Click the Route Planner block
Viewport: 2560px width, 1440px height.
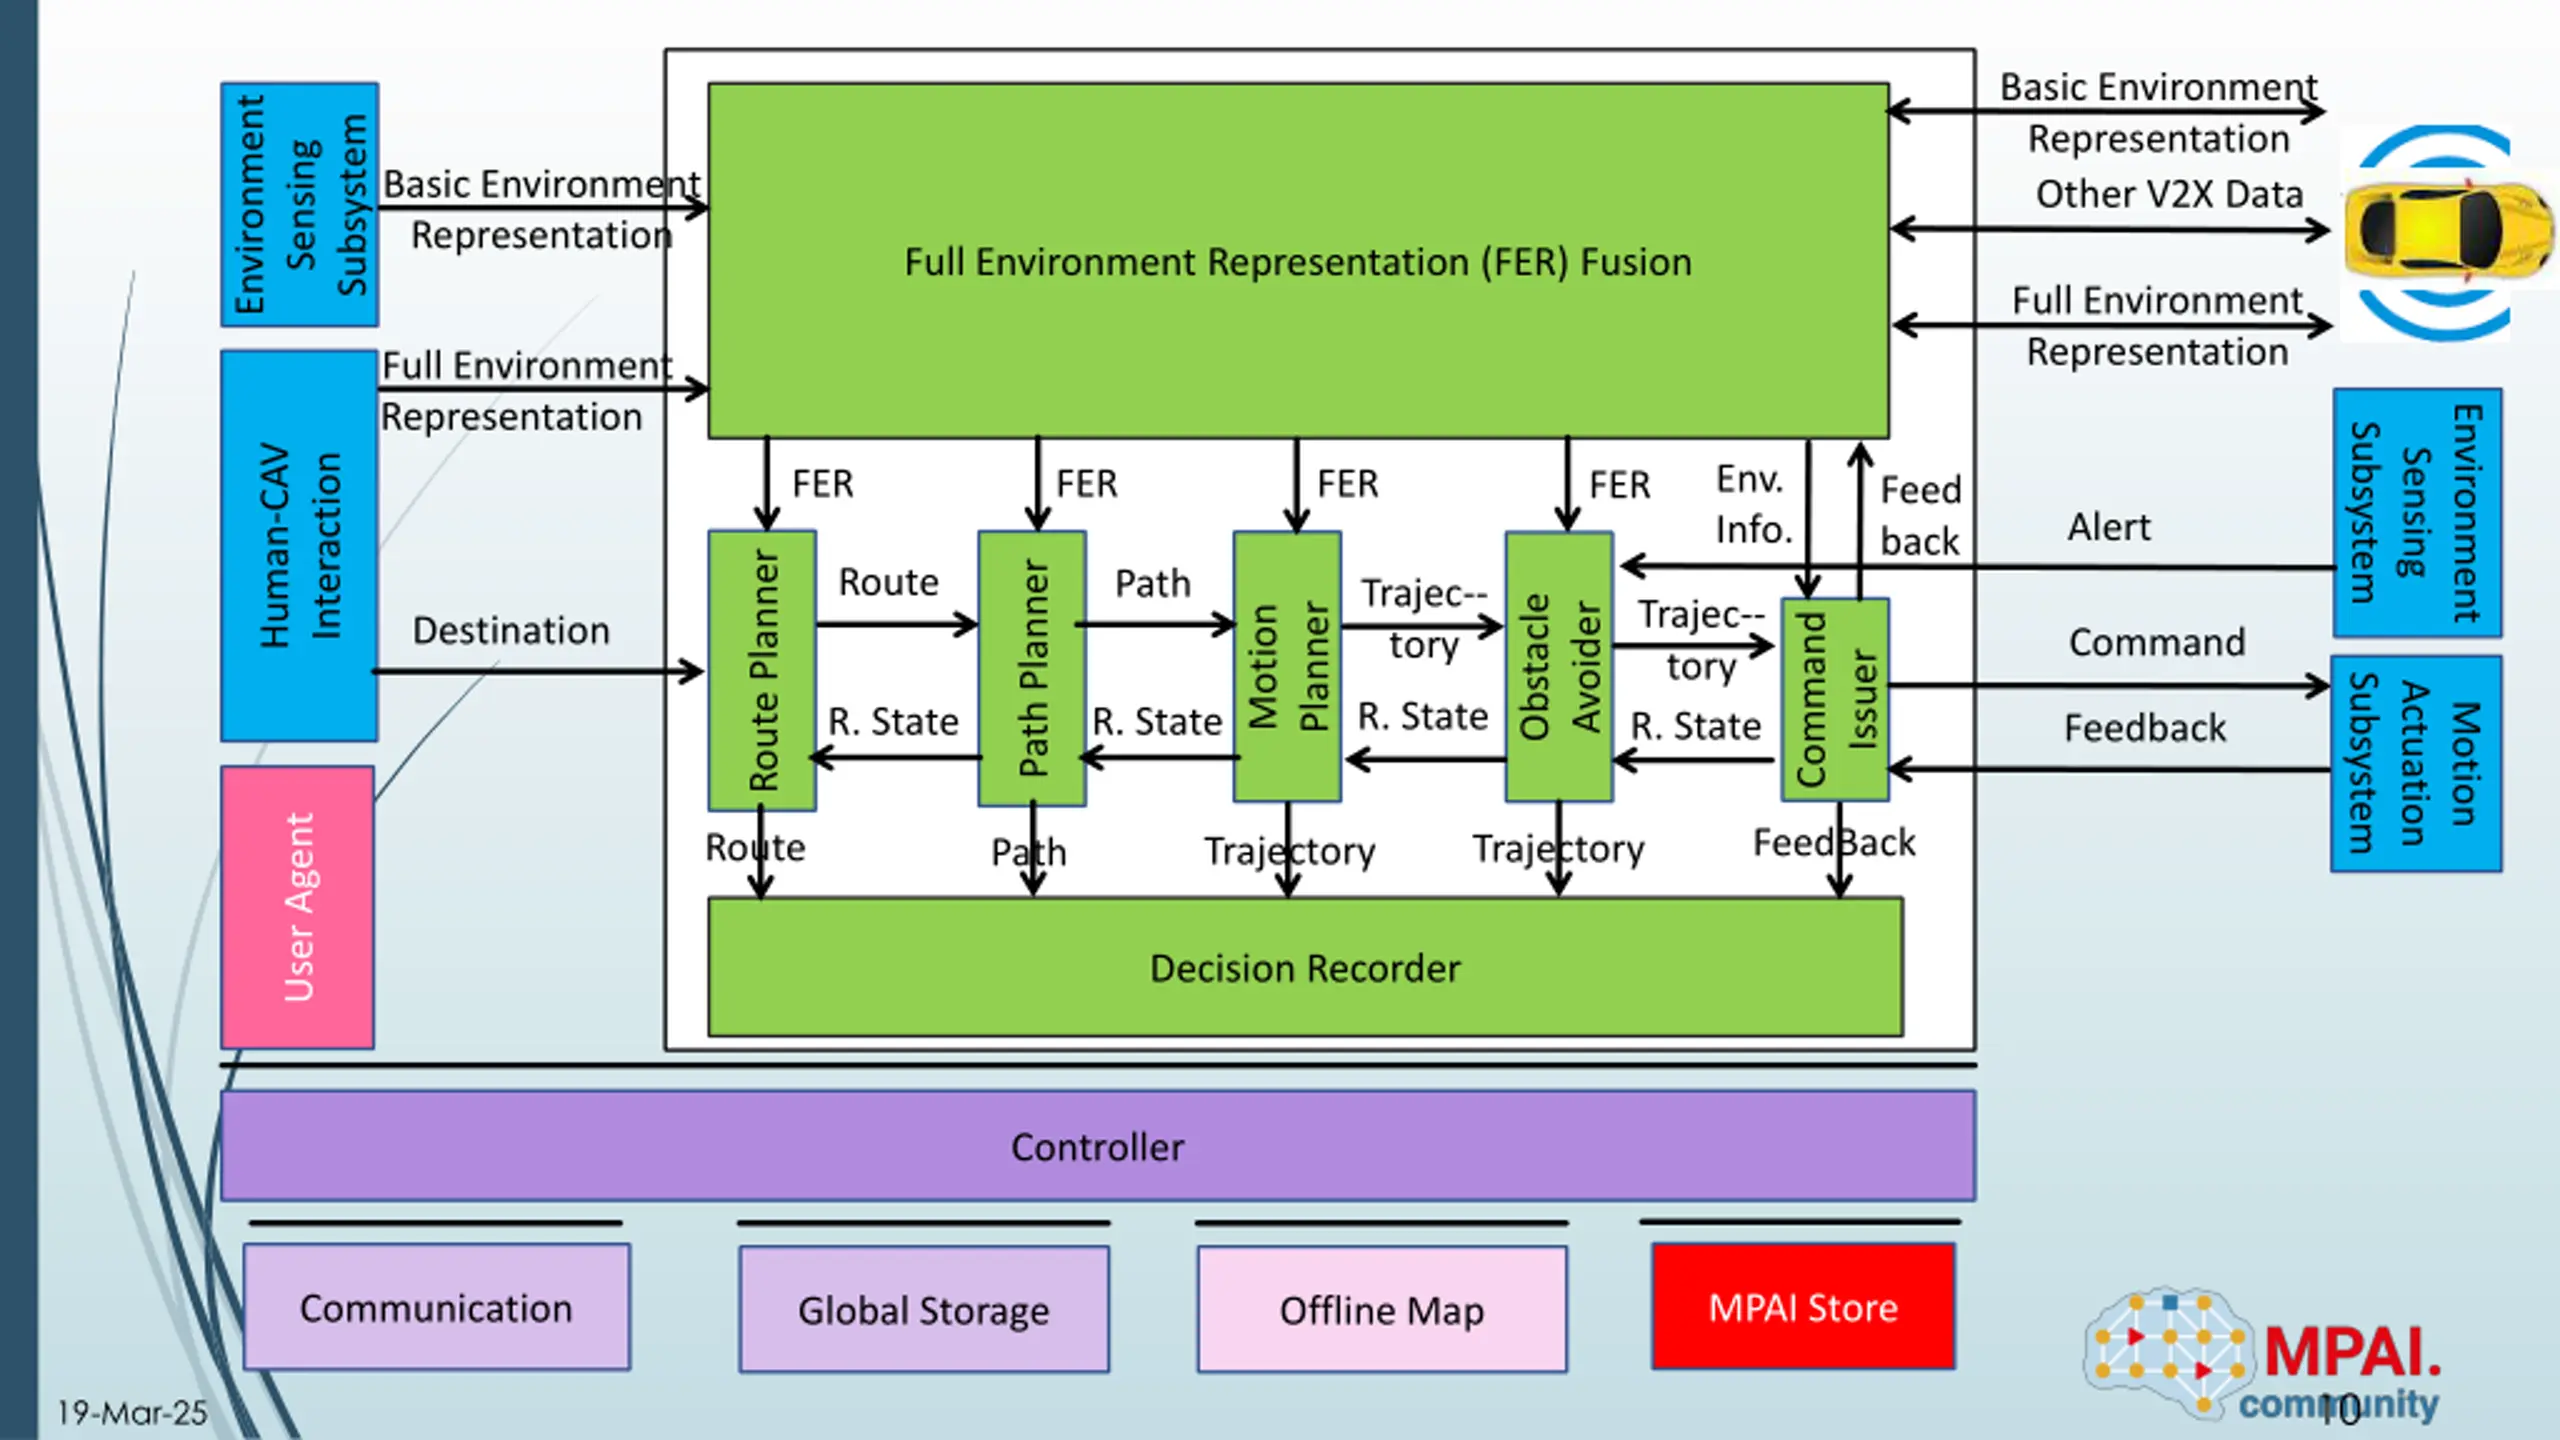762,670
